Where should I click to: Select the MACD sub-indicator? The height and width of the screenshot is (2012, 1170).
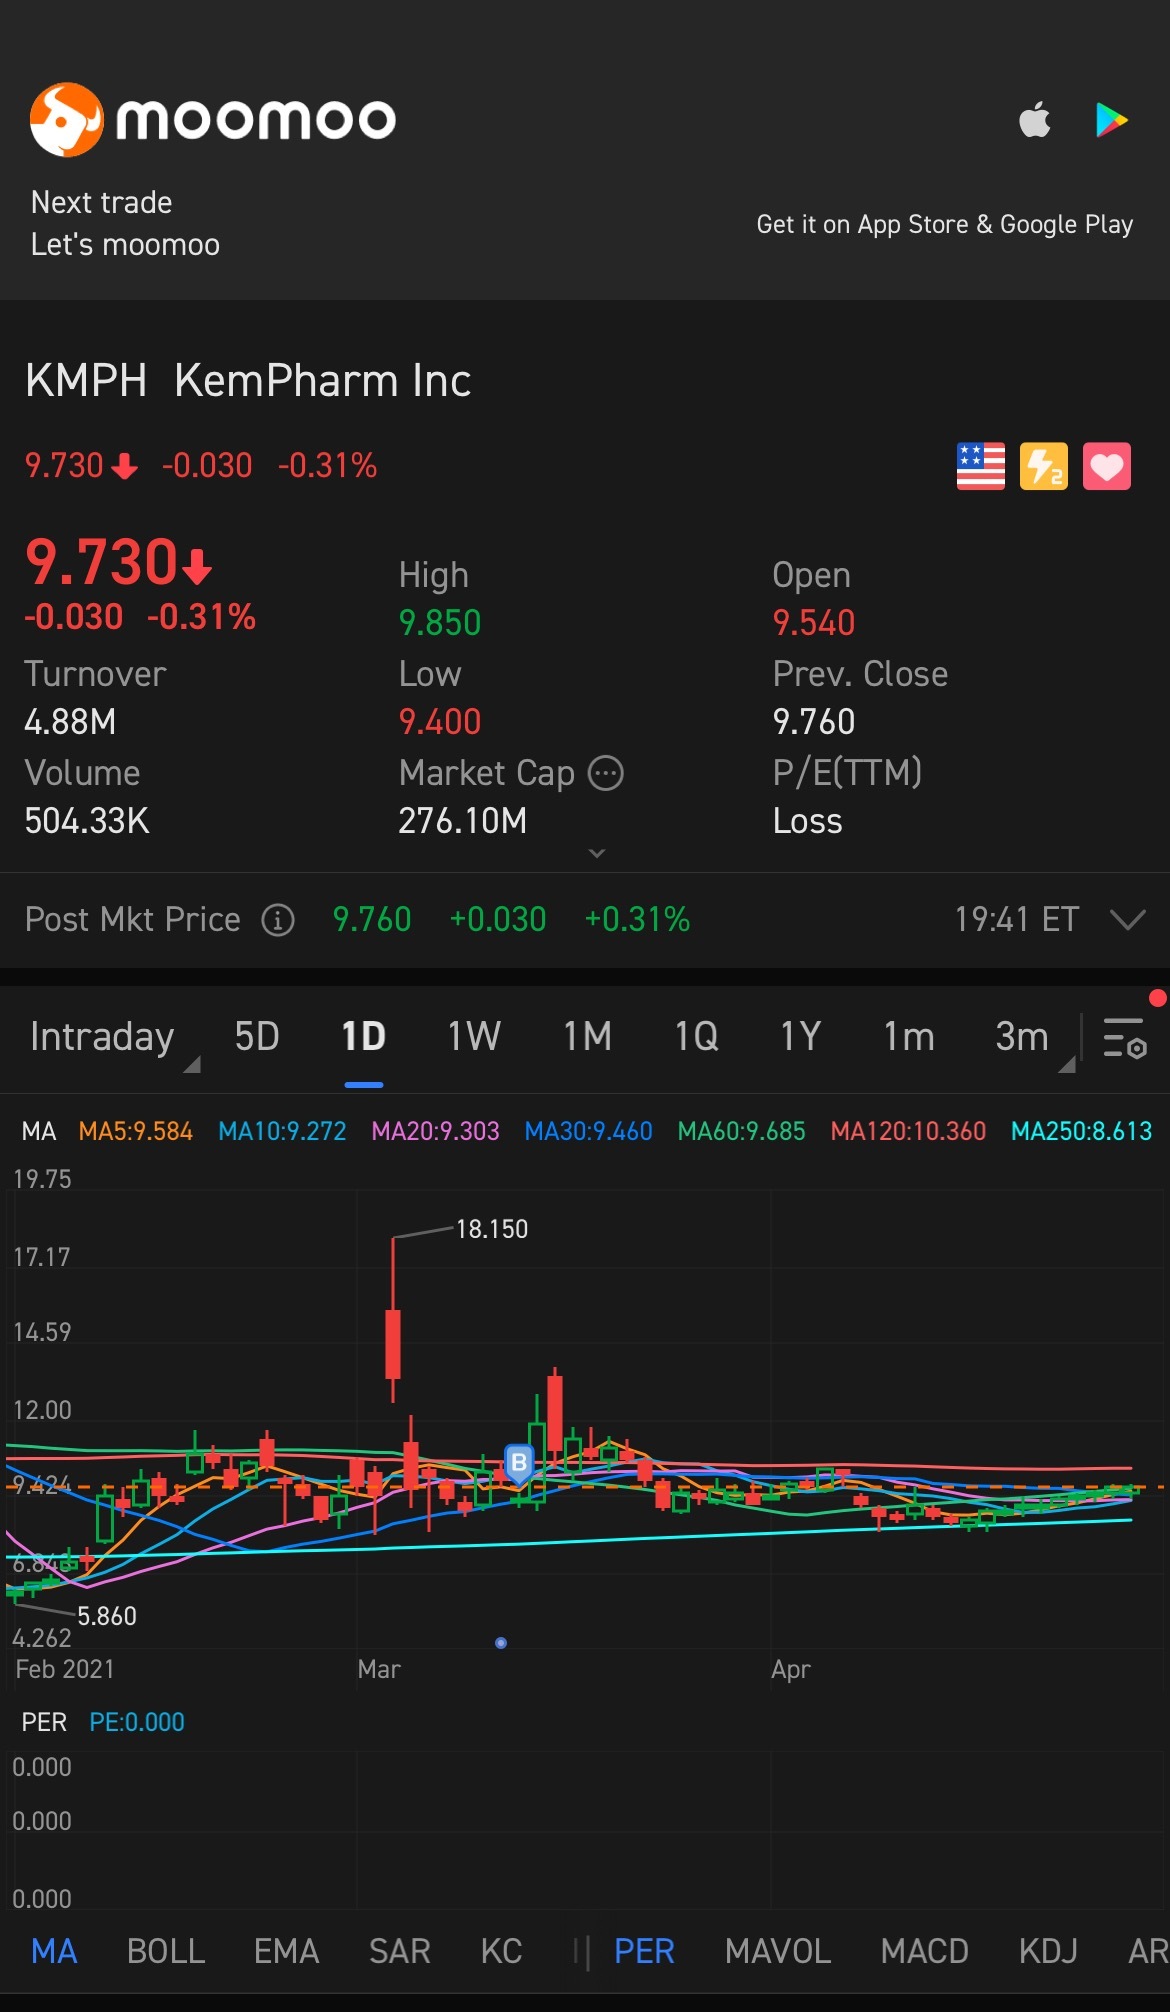(x=924, y=1951)
